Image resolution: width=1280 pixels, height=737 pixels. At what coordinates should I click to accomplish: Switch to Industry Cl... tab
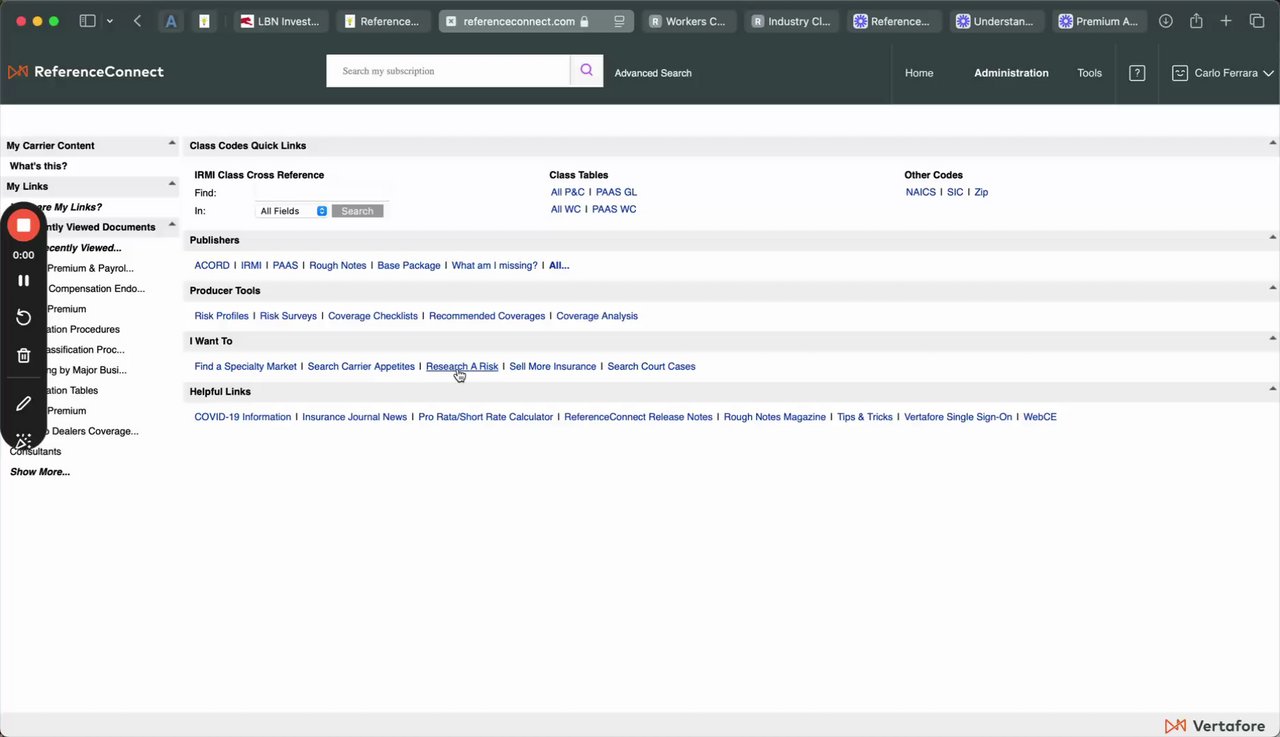[791, 21]
